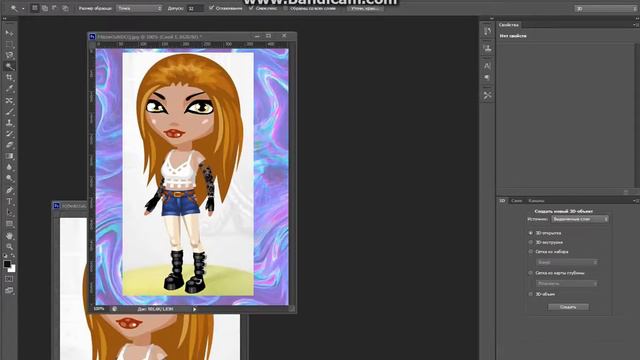Viewport: 640px width, 360px height.
Task: Click the foreground color swatch
Action: pos(7,264)
